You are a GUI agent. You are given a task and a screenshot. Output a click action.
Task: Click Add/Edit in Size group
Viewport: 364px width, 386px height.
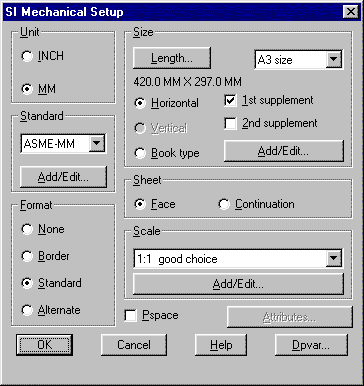tap(283, 151)
